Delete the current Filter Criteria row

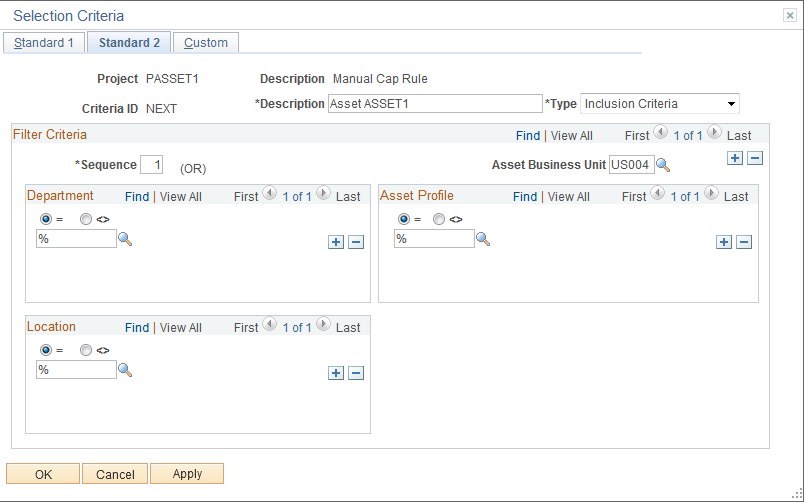[755, 158]
